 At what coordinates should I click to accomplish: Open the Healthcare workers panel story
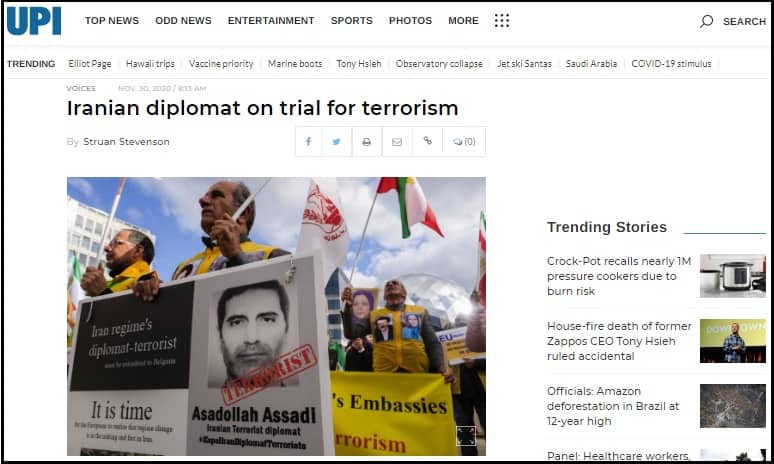click(618, 455)
